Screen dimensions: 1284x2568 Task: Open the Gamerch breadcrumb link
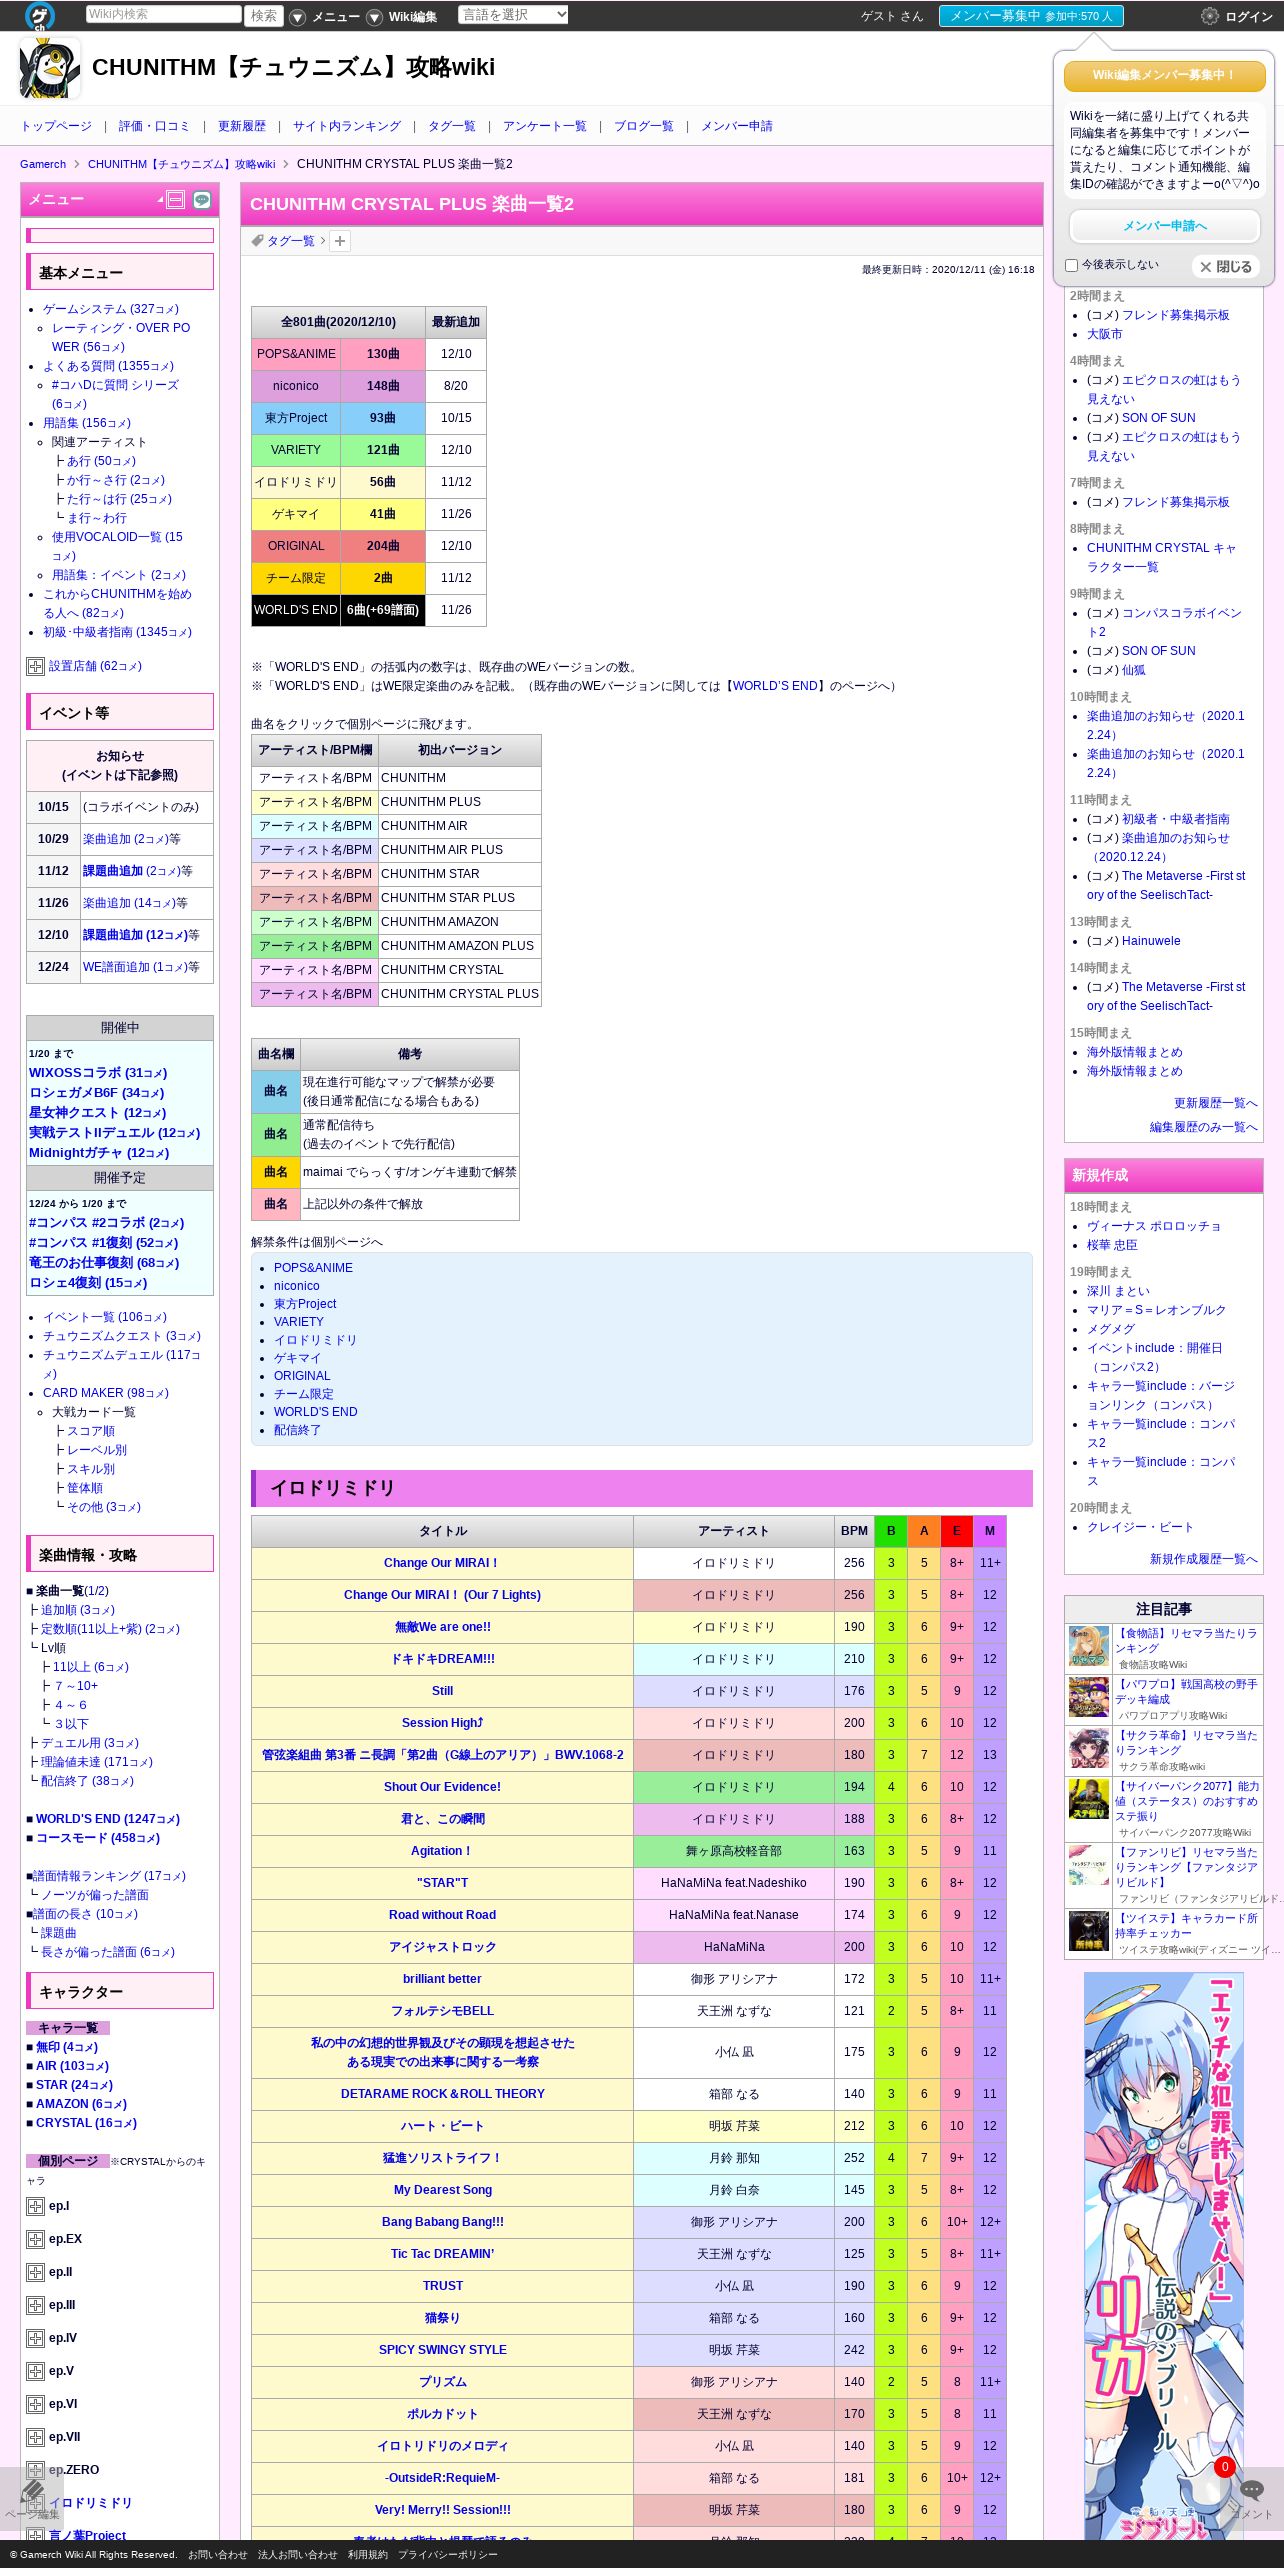click(x=43, y=164)
